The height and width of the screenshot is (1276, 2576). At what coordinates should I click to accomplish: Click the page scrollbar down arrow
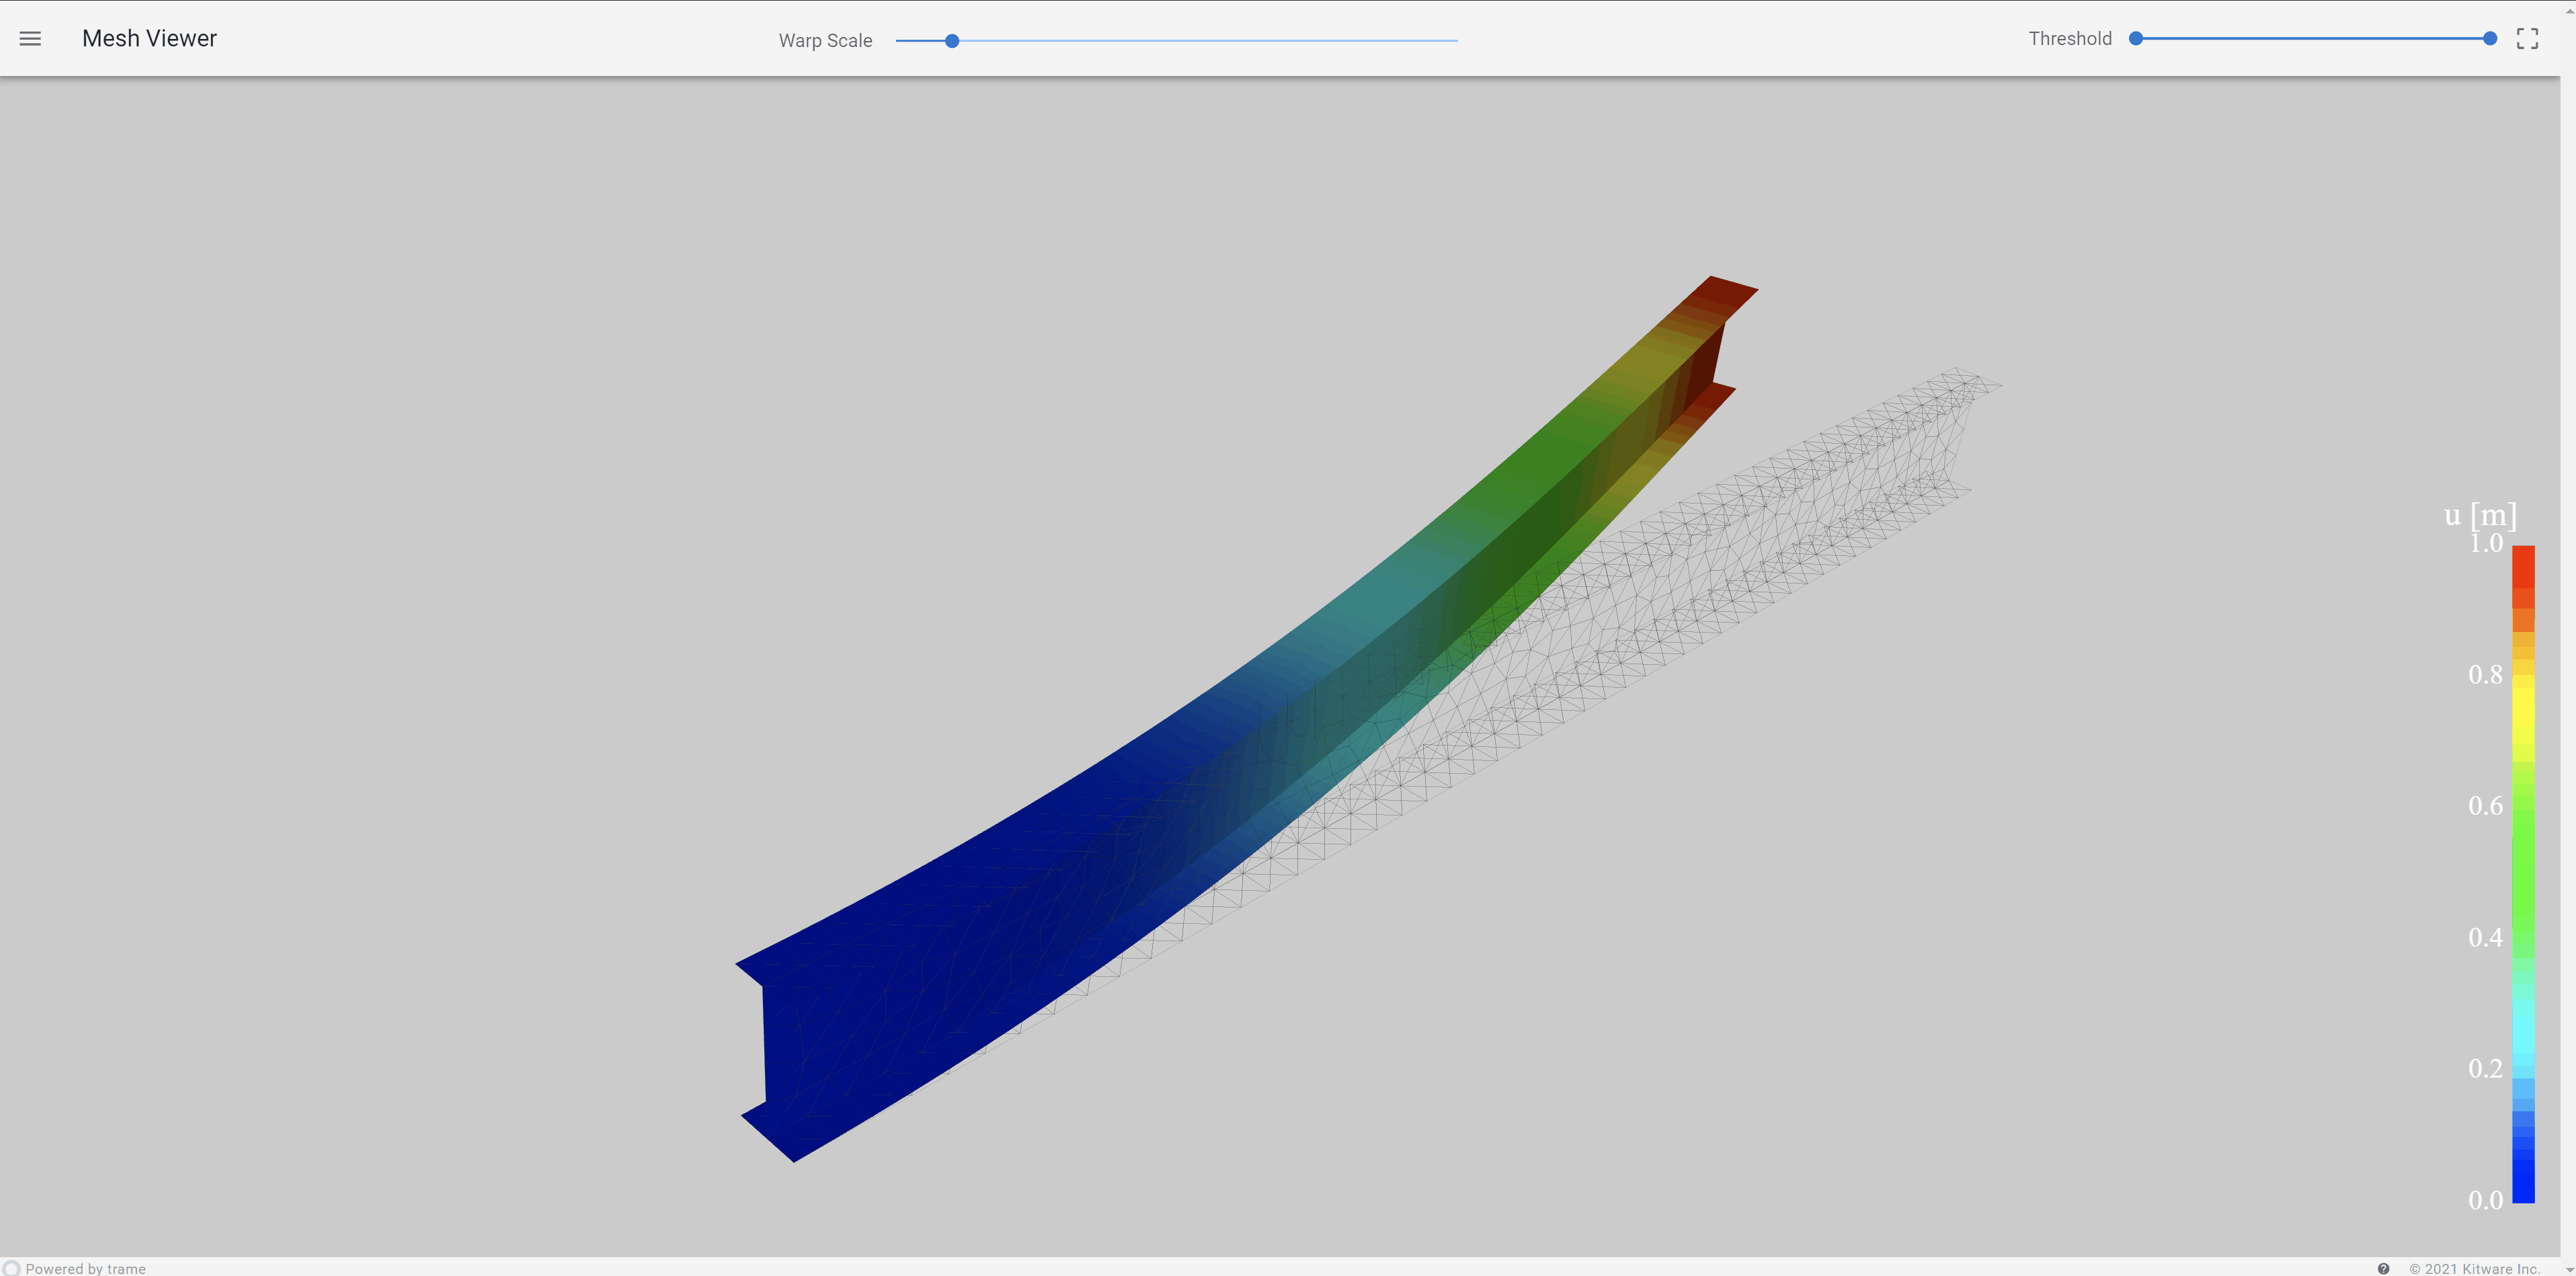[x=2568, y=1269]
